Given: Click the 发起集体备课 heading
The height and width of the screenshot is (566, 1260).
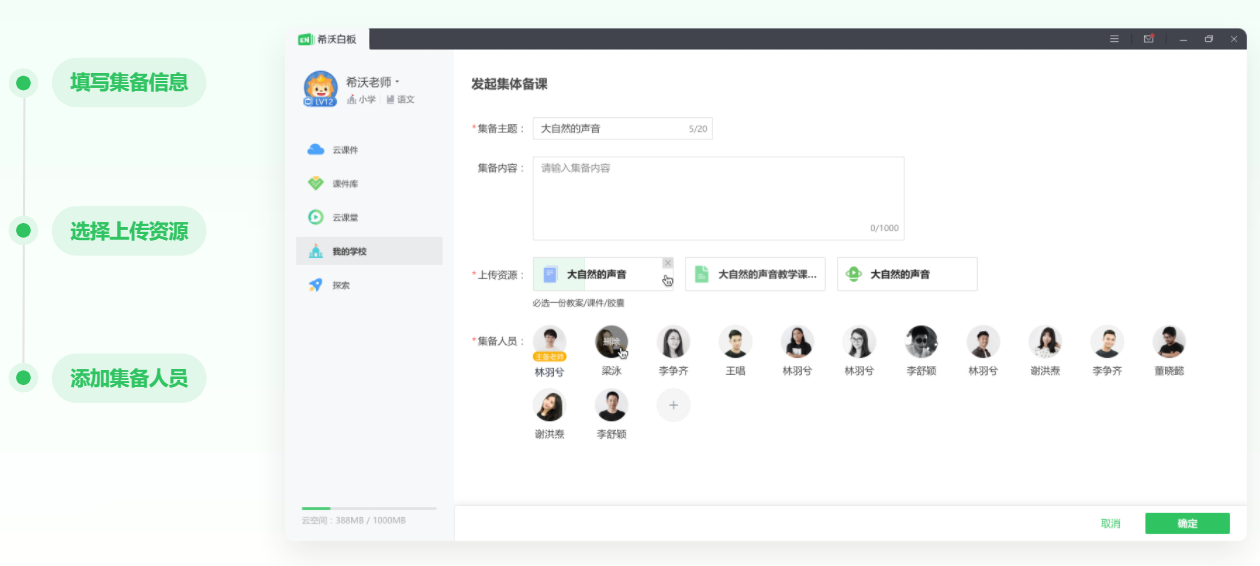Looking at the screenshot, I should [x=509, y=84].
